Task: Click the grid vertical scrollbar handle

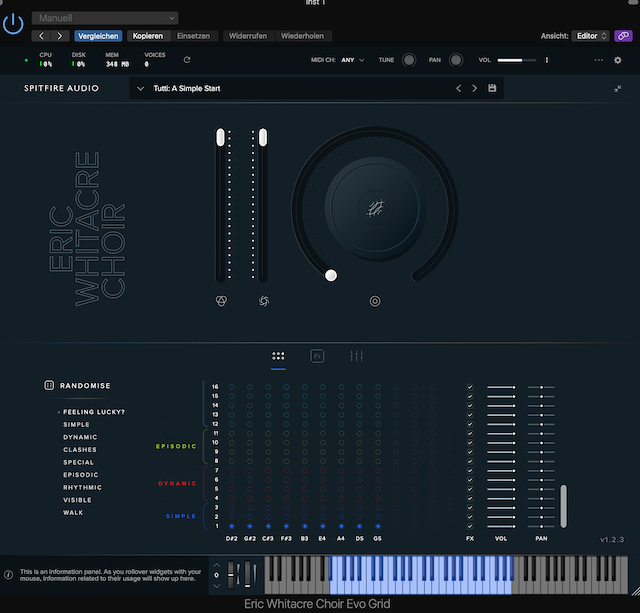Action: (563, 506)
